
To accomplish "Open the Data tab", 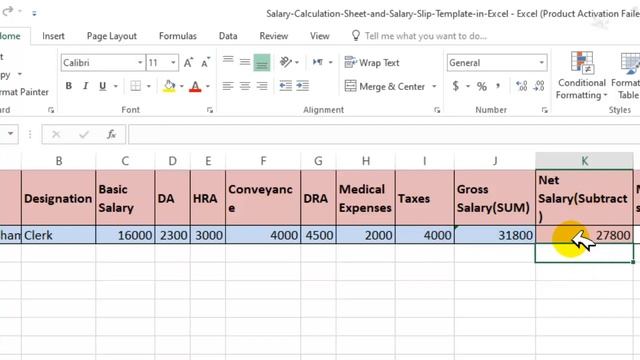I will (228, 36).
